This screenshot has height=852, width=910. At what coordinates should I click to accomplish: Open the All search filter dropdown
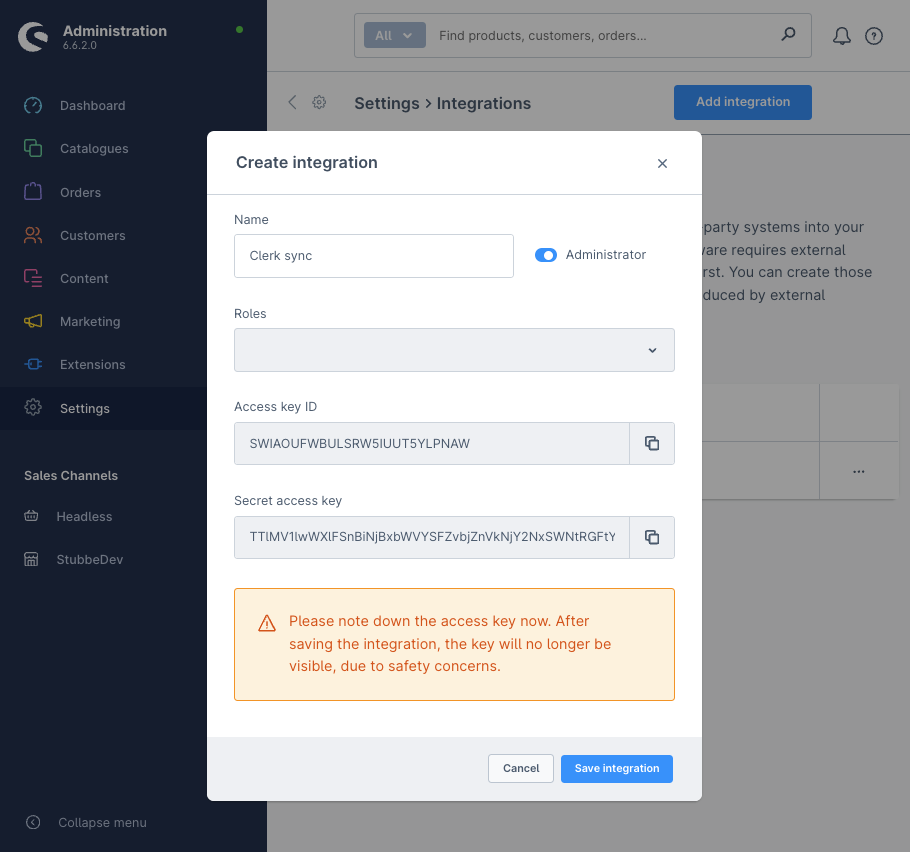point(394,35)
